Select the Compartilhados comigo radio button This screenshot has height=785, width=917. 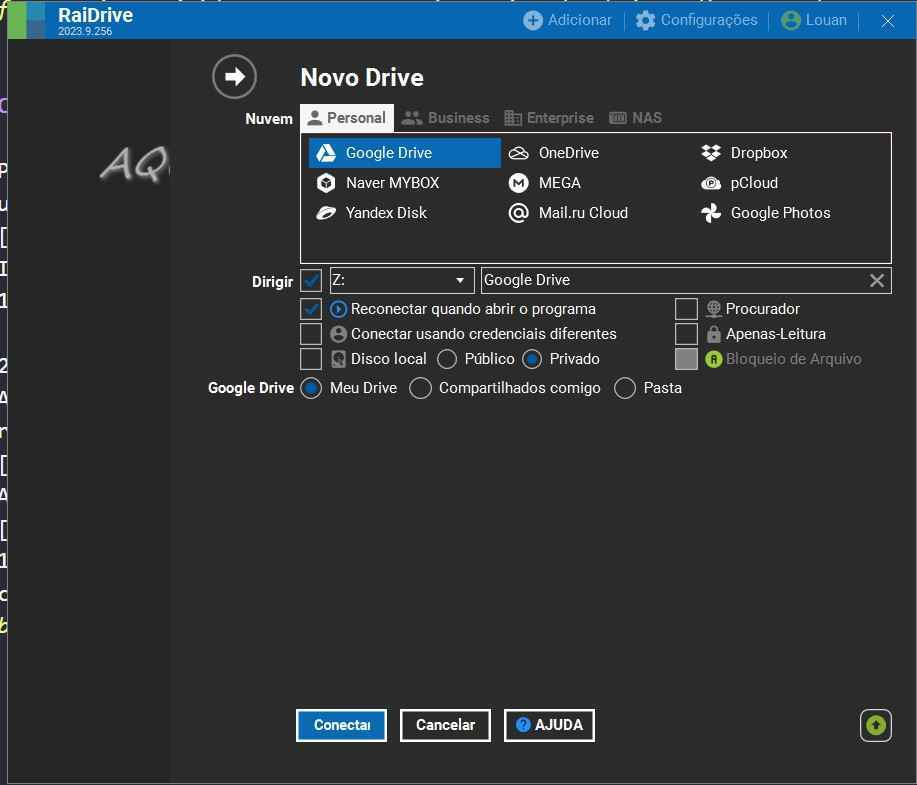point(421,388)
